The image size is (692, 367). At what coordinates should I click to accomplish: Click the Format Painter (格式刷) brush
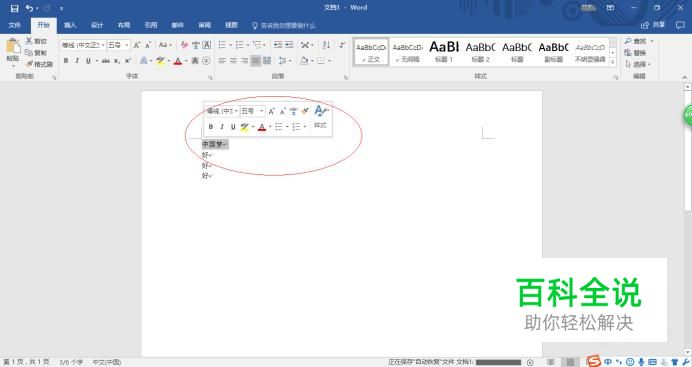click(x=29, y=64)
